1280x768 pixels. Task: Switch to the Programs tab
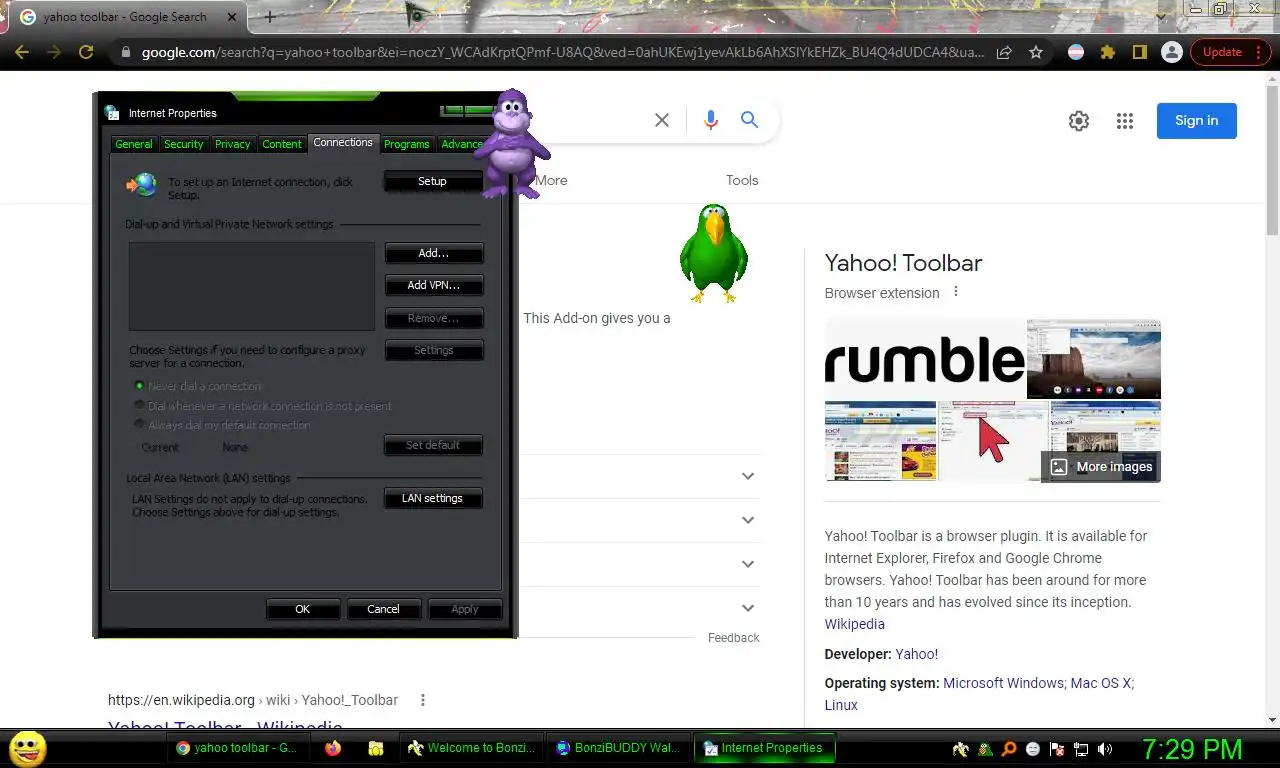pyautogui.click(x=407, y=144)
